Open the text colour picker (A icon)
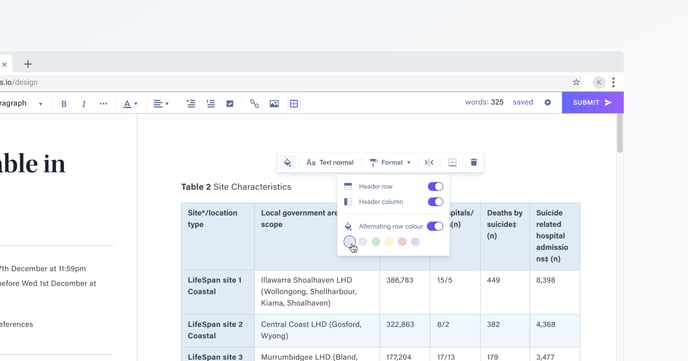 (129, 104)
